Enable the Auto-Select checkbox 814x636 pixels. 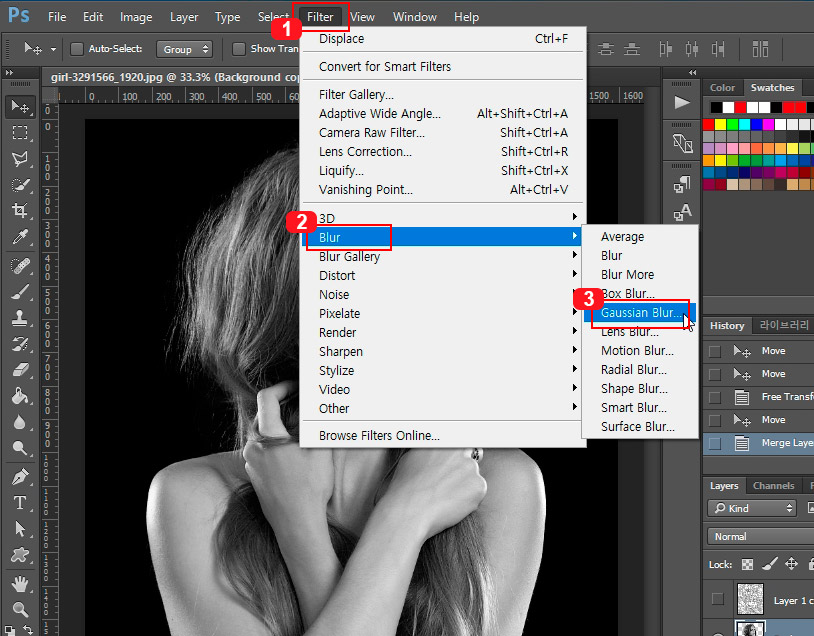click(x=77, y=49)
